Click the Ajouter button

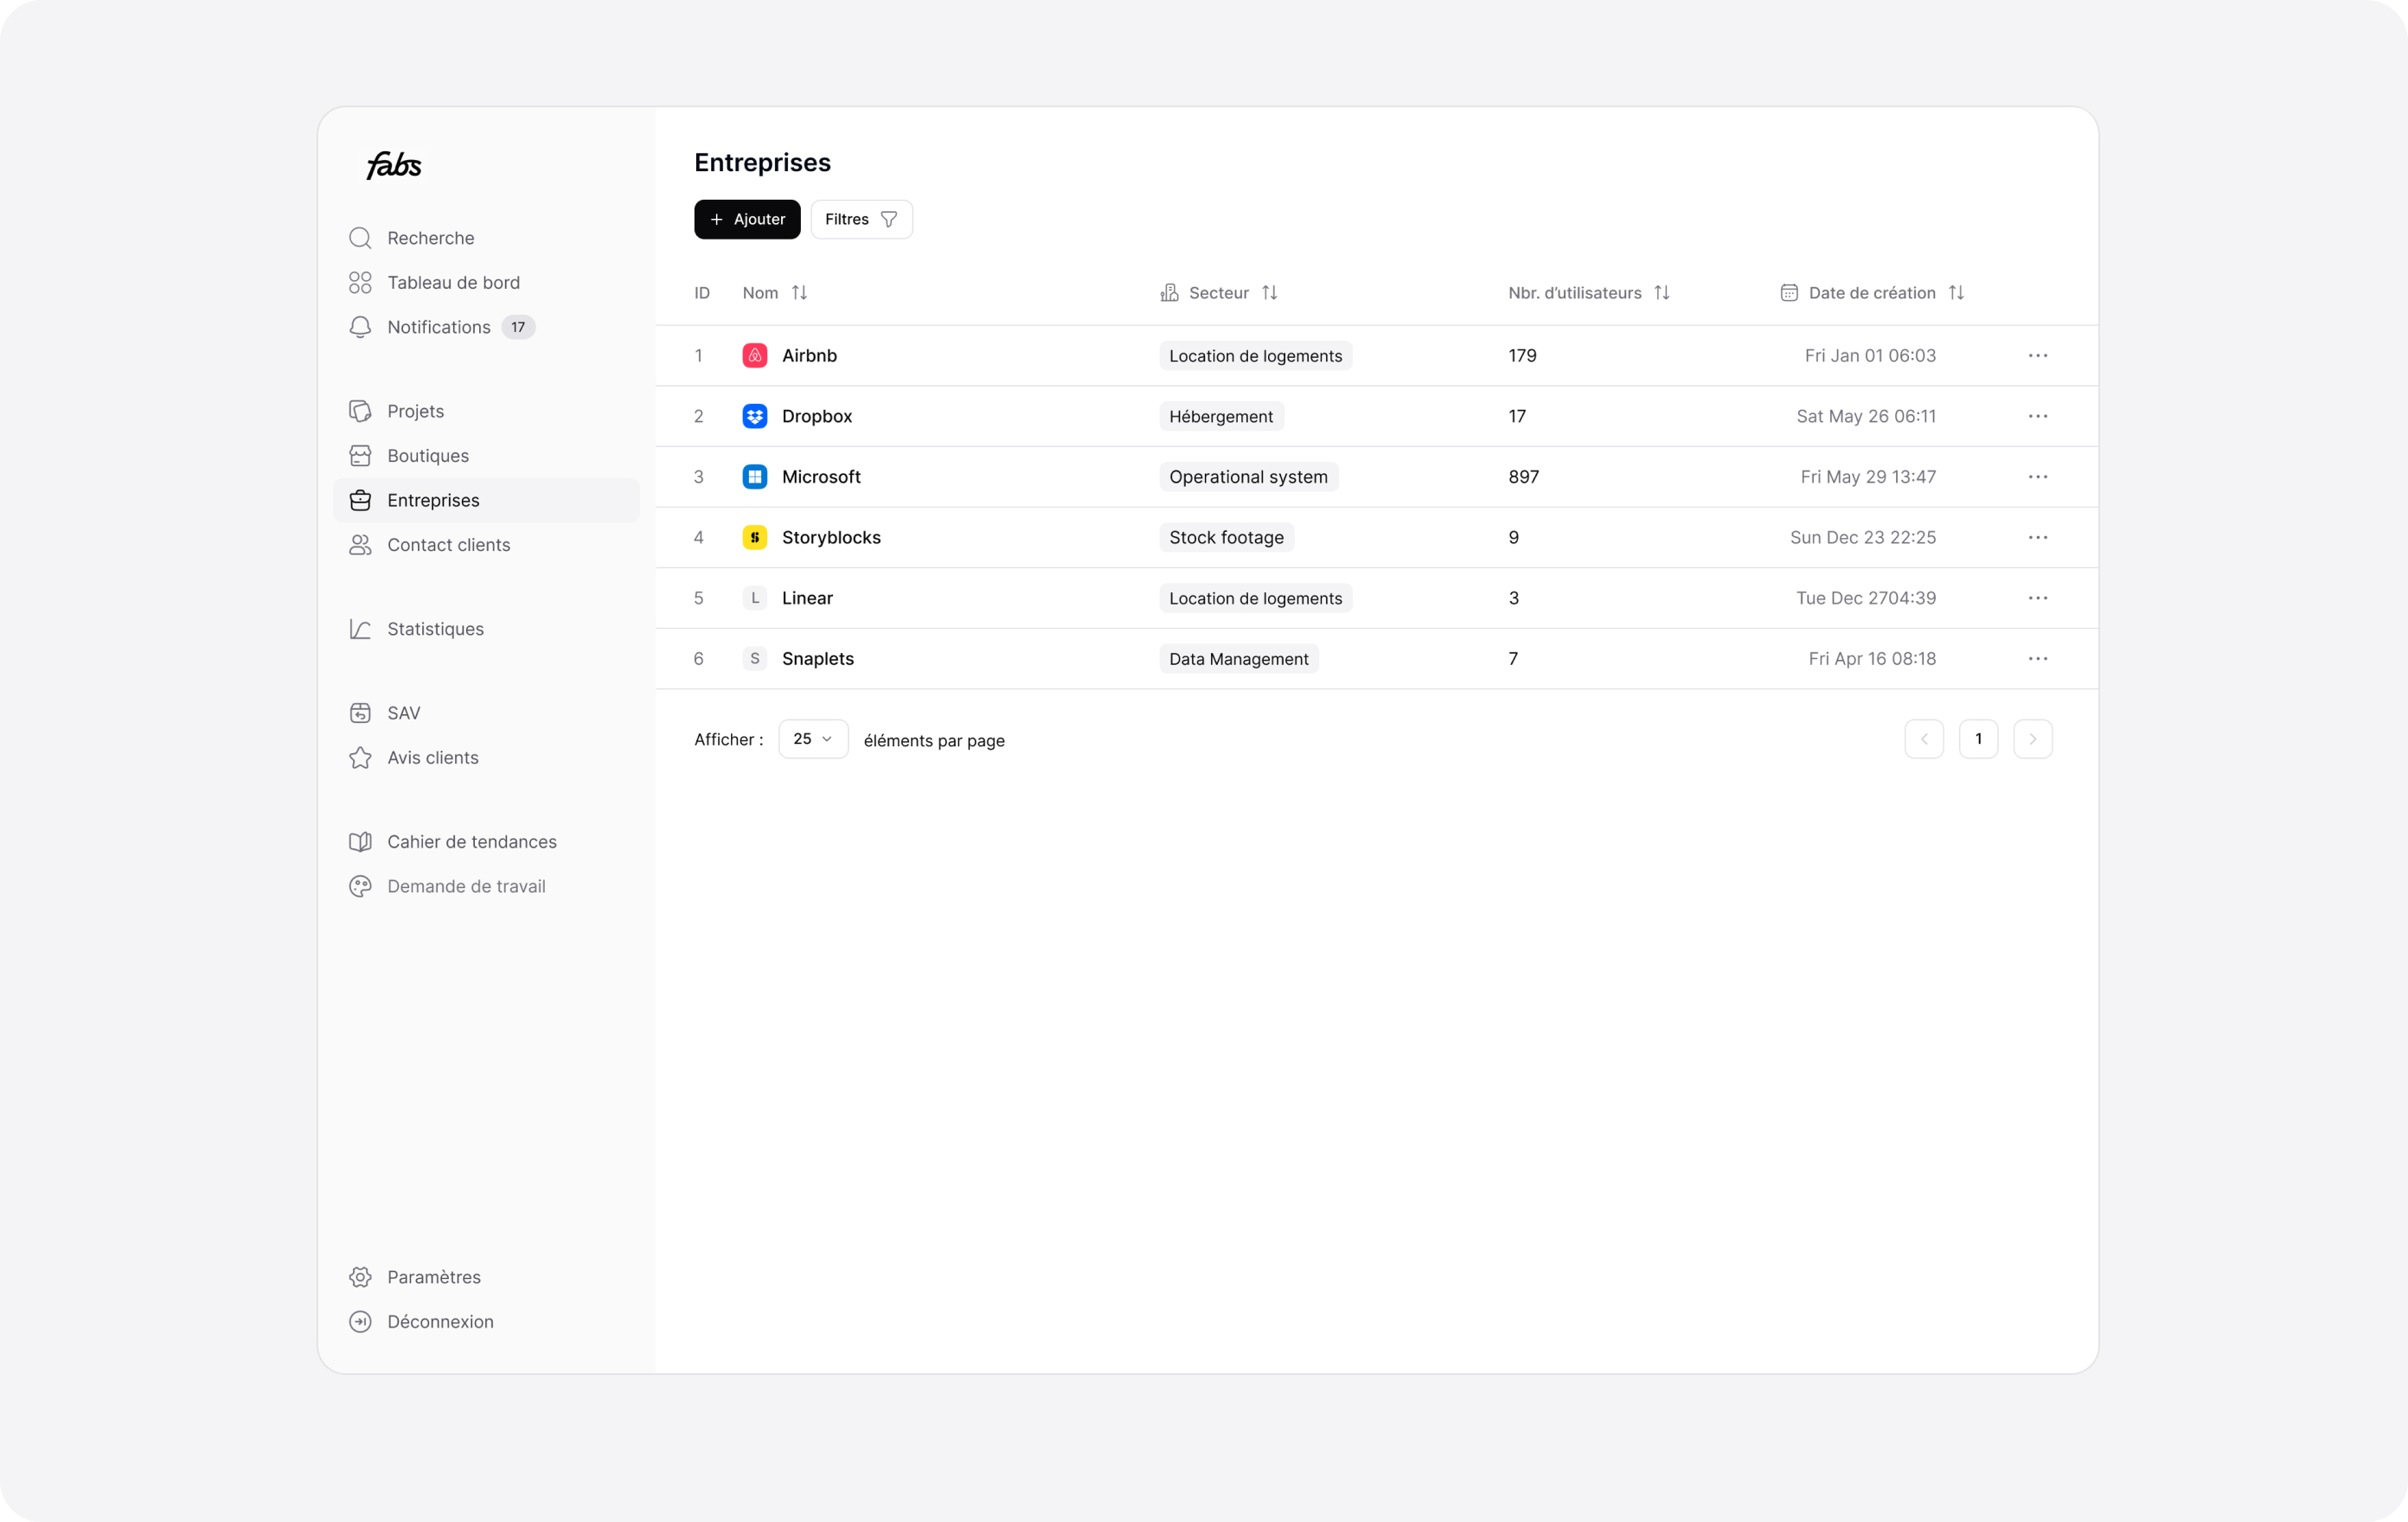(x=747, y=219)
